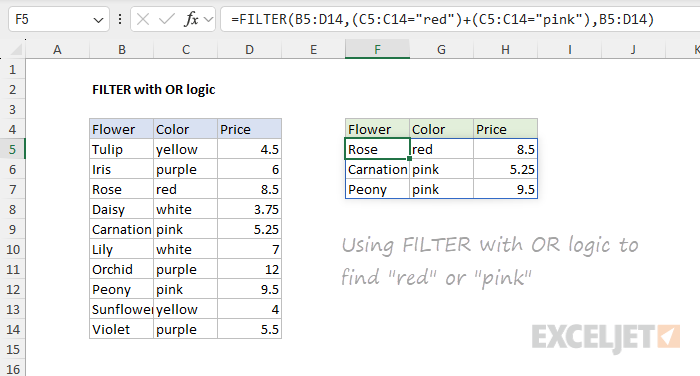
Task: Click the cancel (X) icon in formula bar
Action: click(x=143, y=19)
